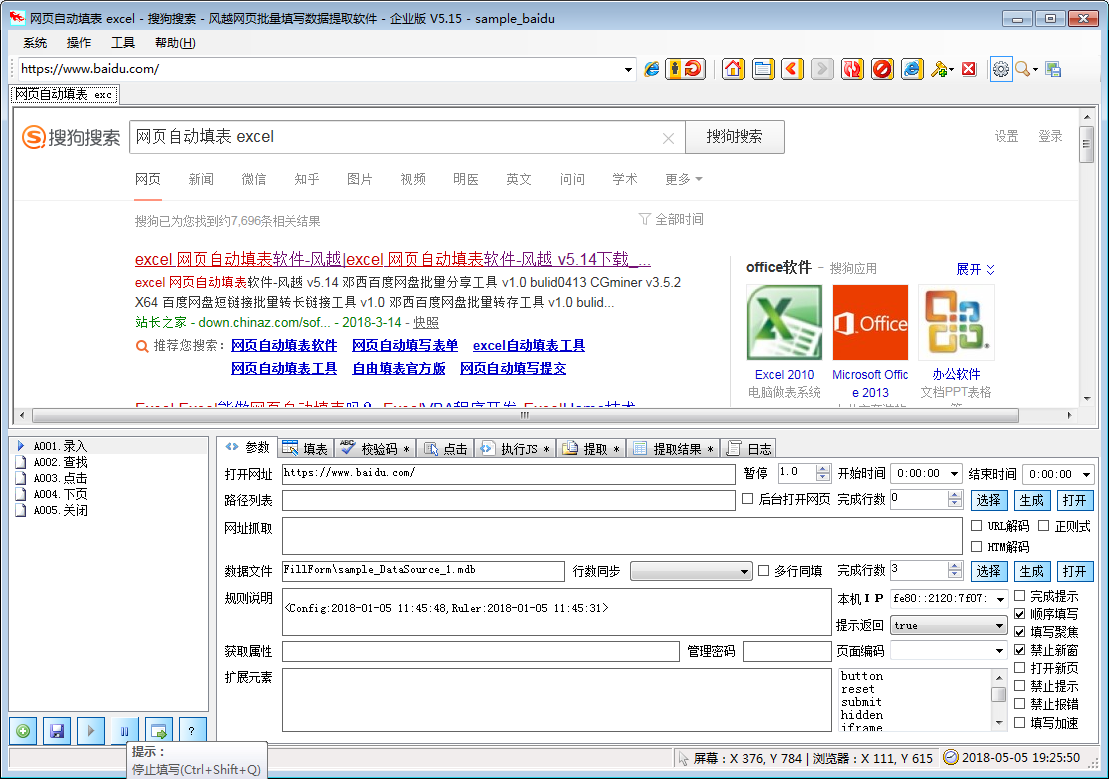
Task: Open the 页面编码 dropdown
Action: (x=999, y=651)
